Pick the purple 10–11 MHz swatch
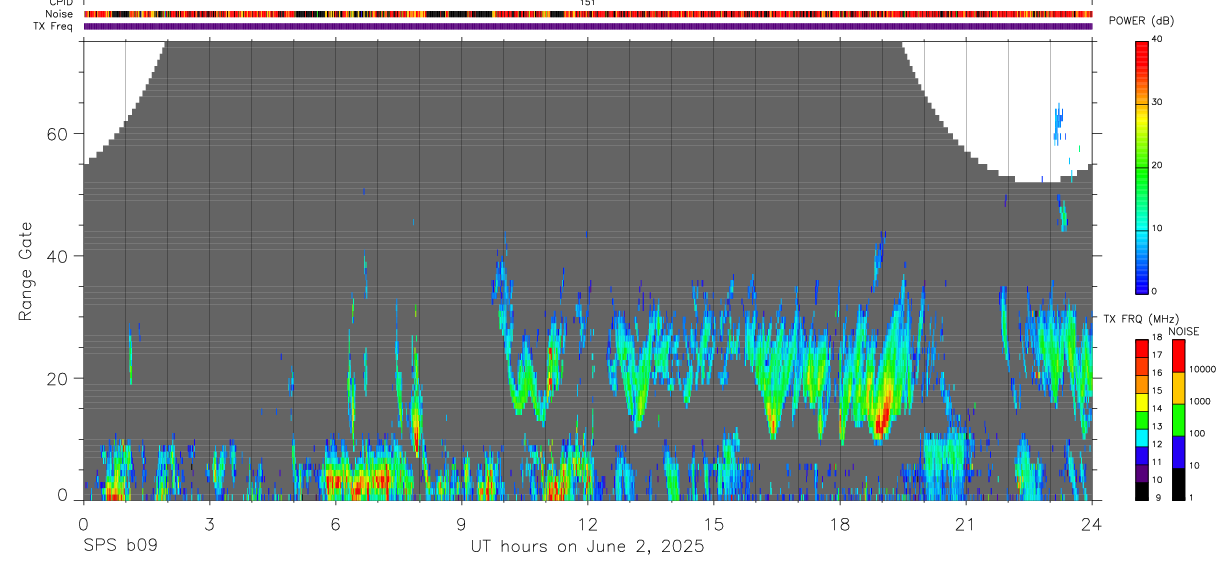 (1141, 473)
